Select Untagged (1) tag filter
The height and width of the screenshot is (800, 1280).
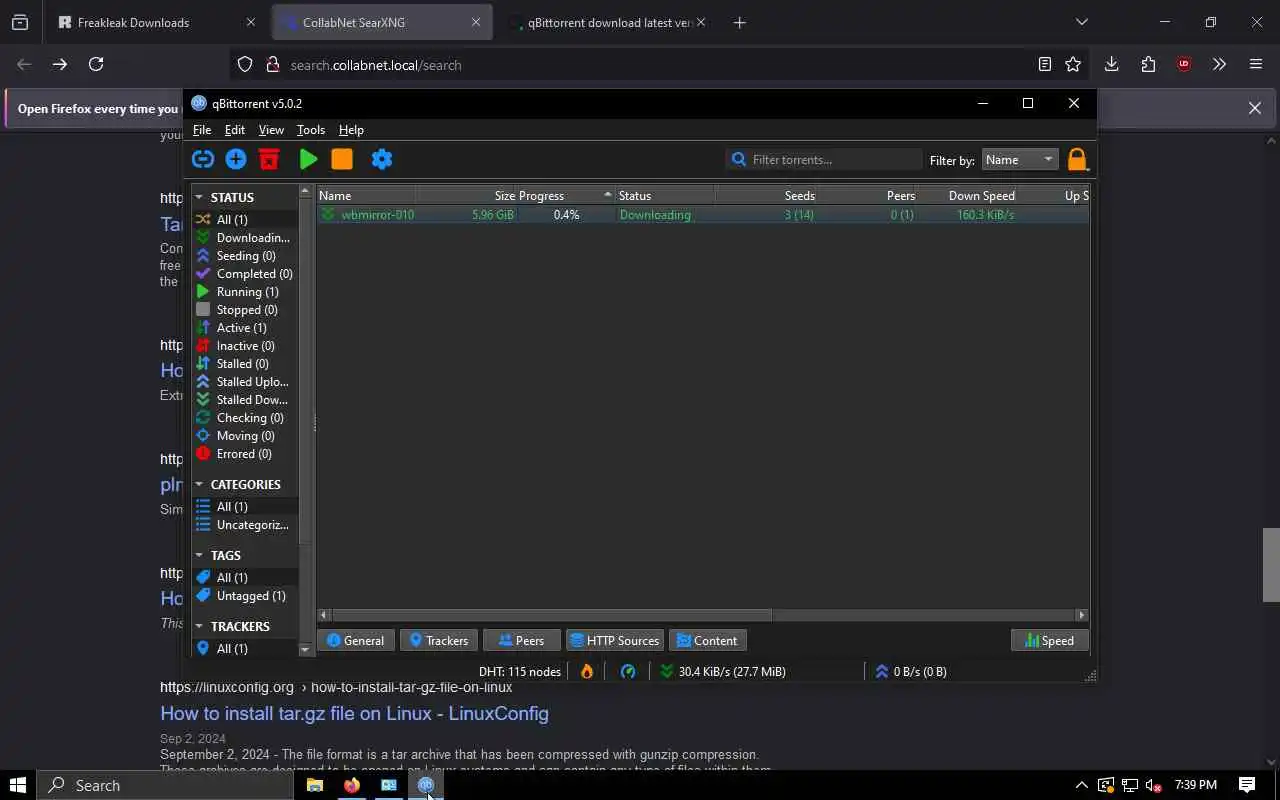tap(245, 596)
